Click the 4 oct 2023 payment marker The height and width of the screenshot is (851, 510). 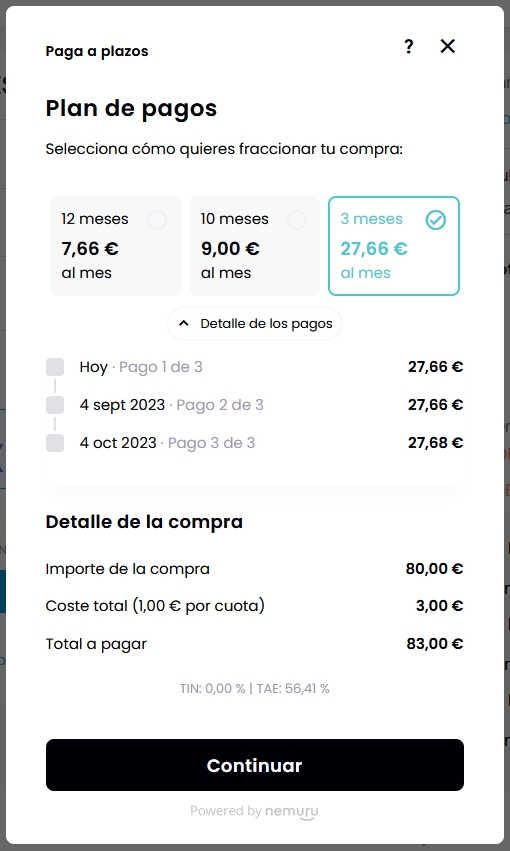(x=55, y=443)
